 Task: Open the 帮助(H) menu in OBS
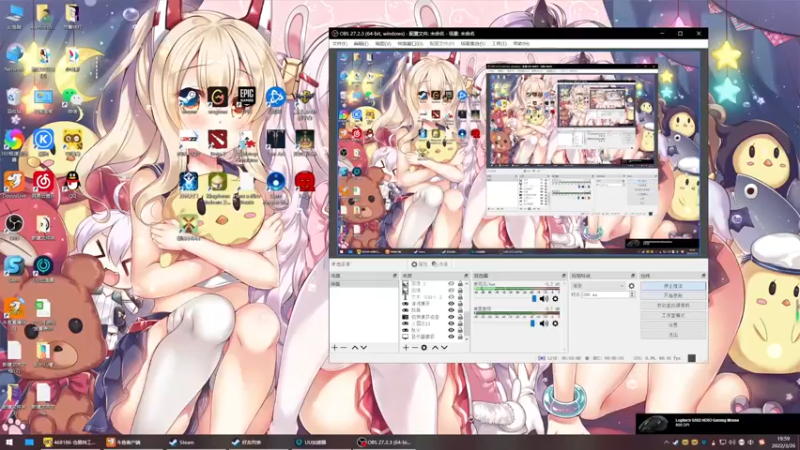(521, 44)
